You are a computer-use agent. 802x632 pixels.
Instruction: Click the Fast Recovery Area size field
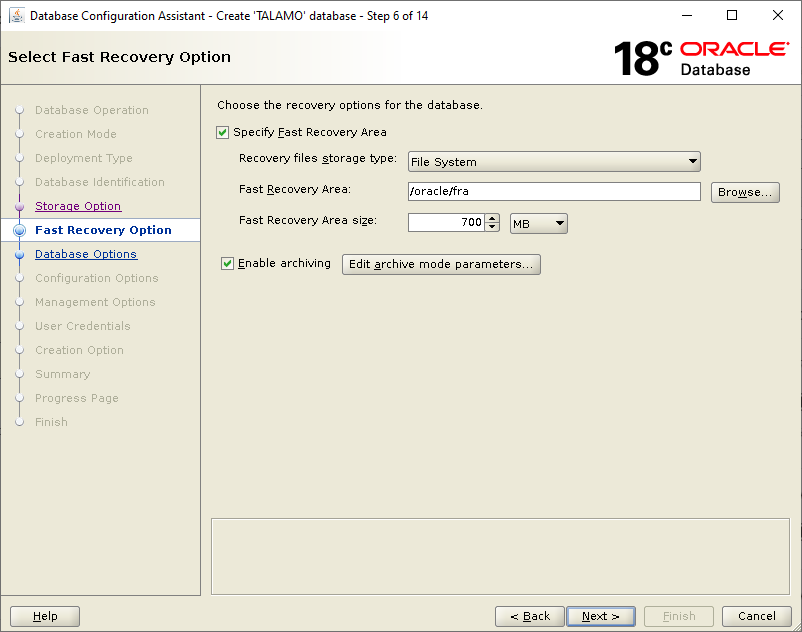[446, 222]
